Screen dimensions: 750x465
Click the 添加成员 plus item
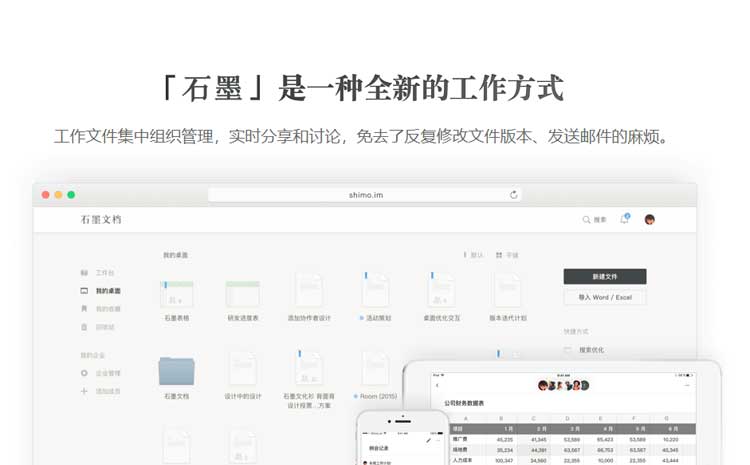pyautogui.click(x=101, y=391)
